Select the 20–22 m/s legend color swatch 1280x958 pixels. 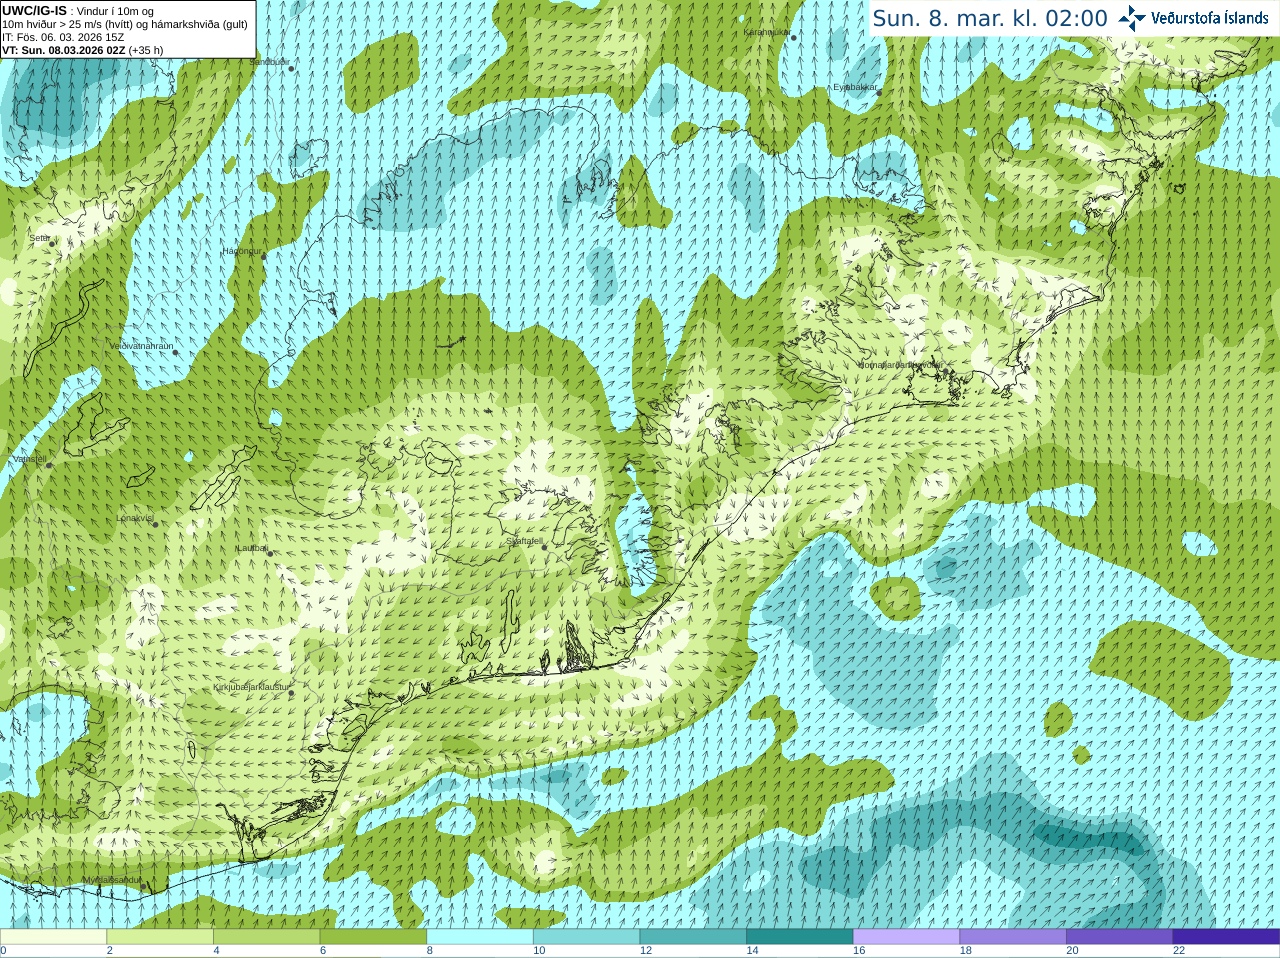click(1120, 937)
